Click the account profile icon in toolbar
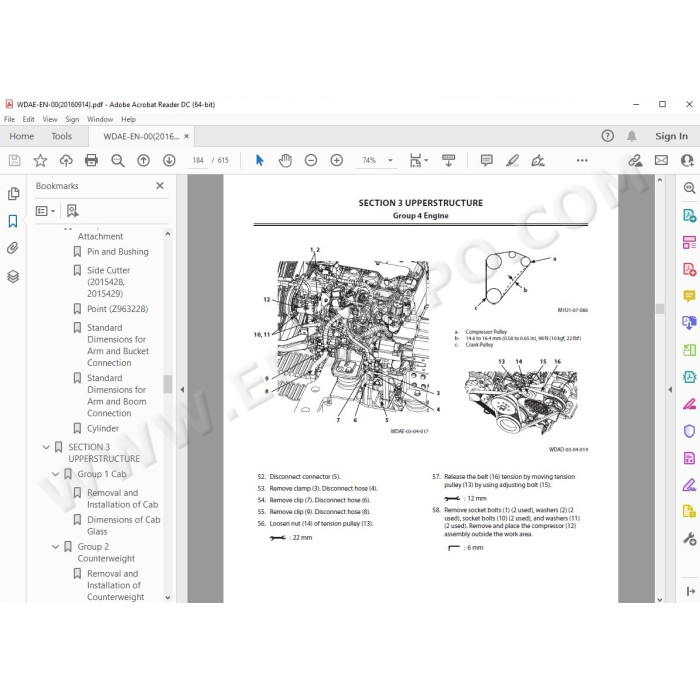 [687, 160]
